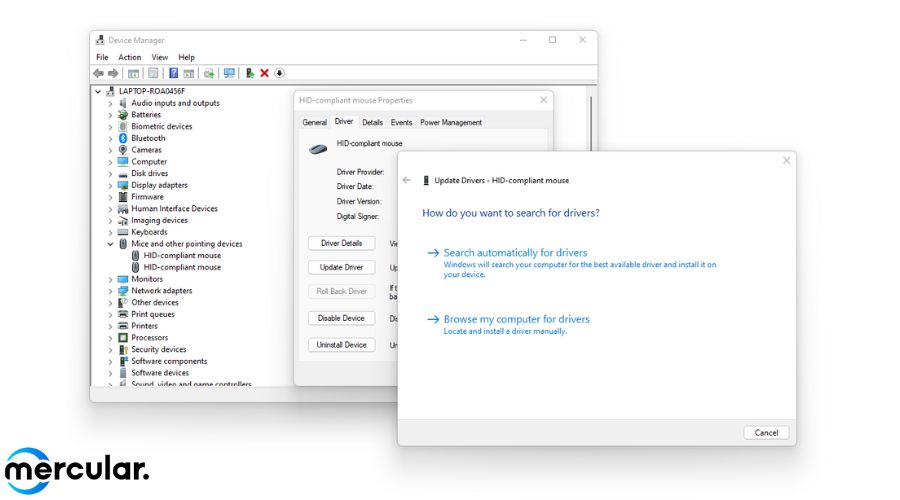Click the Network adapters category icon
The height and width of the screenshot is (500, 900).
pos(123,291)
